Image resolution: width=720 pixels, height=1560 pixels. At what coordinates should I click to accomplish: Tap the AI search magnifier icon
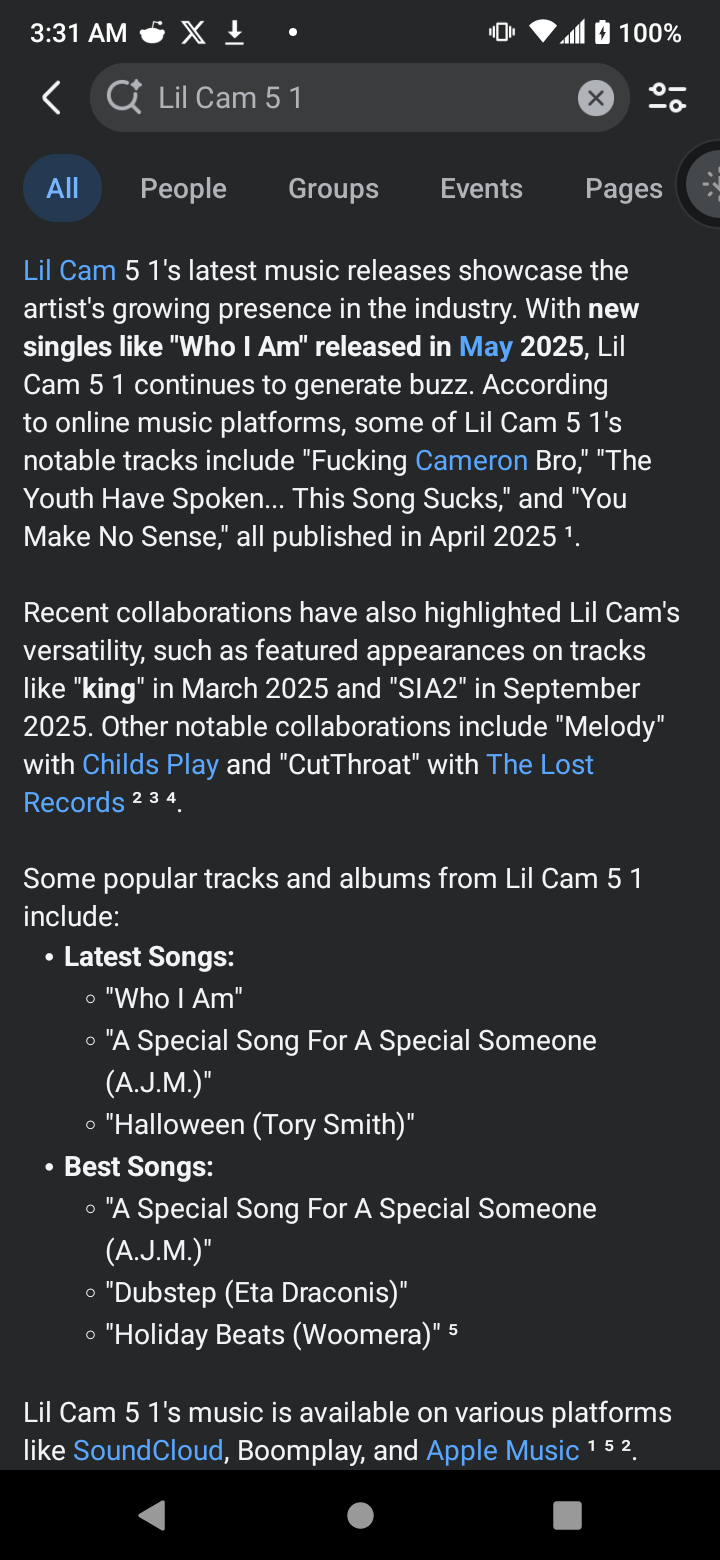click(124, 98)
